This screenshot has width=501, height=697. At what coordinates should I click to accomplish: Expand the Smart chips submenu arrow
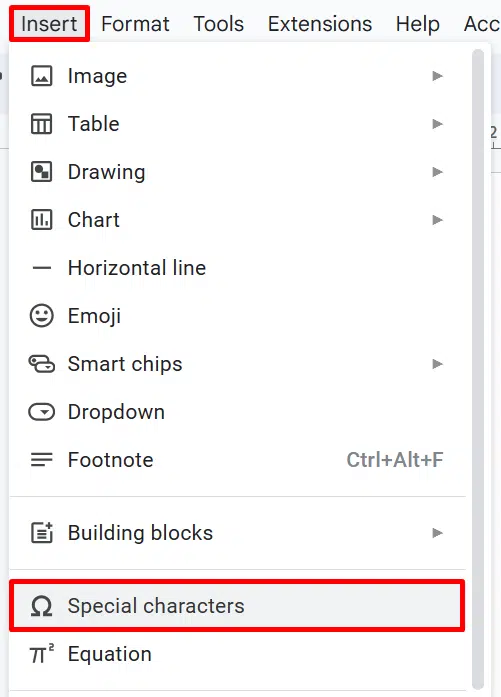point(437,364)
